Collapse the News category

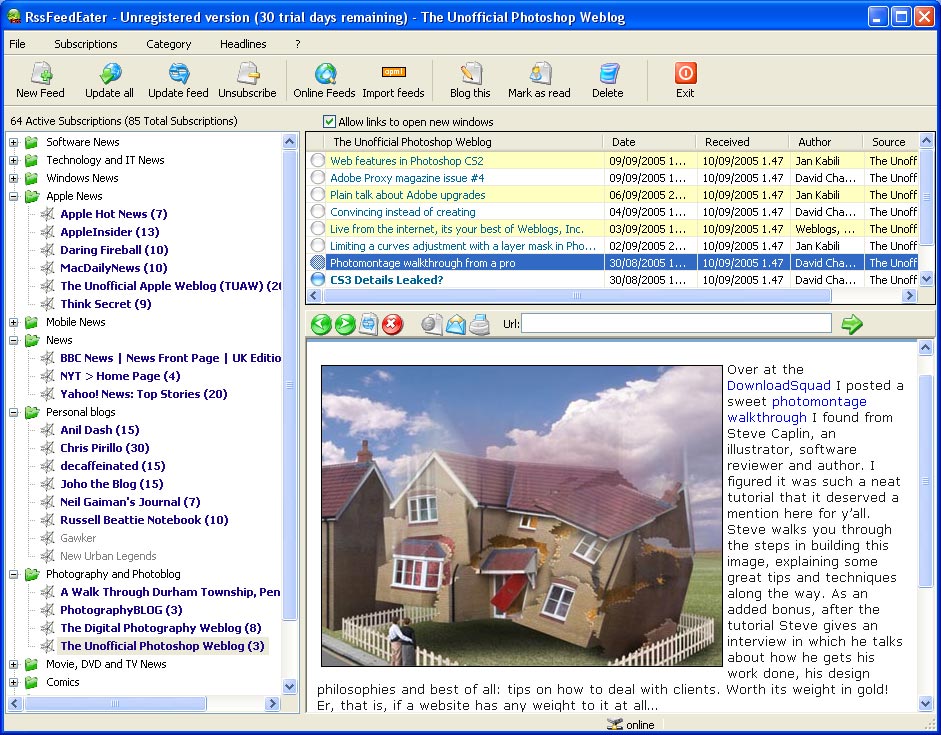[x=14, y=340]
